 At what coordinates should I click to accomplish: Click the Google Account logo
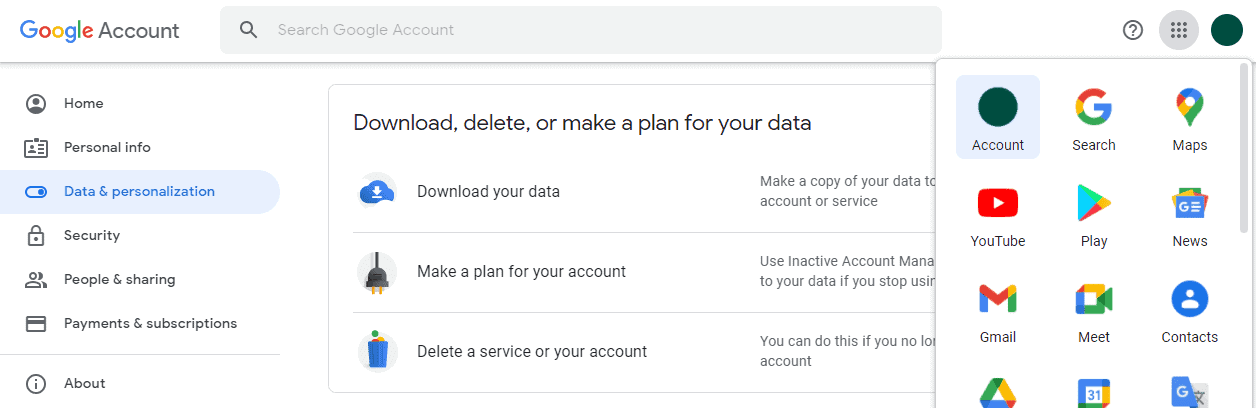tap(100, 30)
